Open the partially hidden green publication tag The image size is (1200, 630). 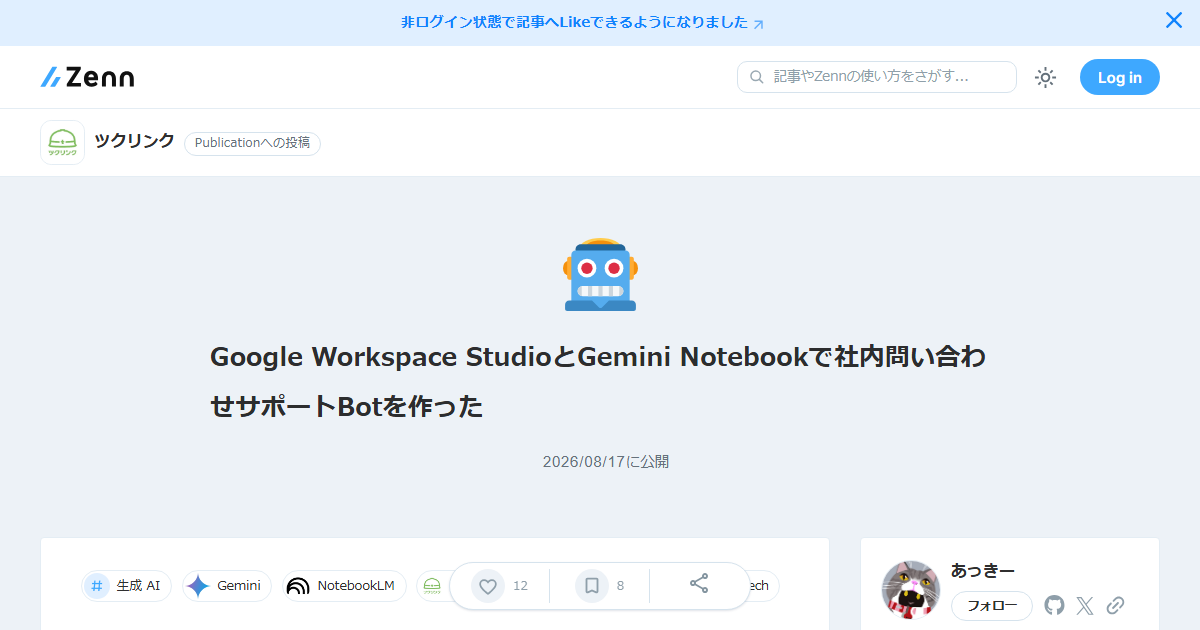point(433,586)
